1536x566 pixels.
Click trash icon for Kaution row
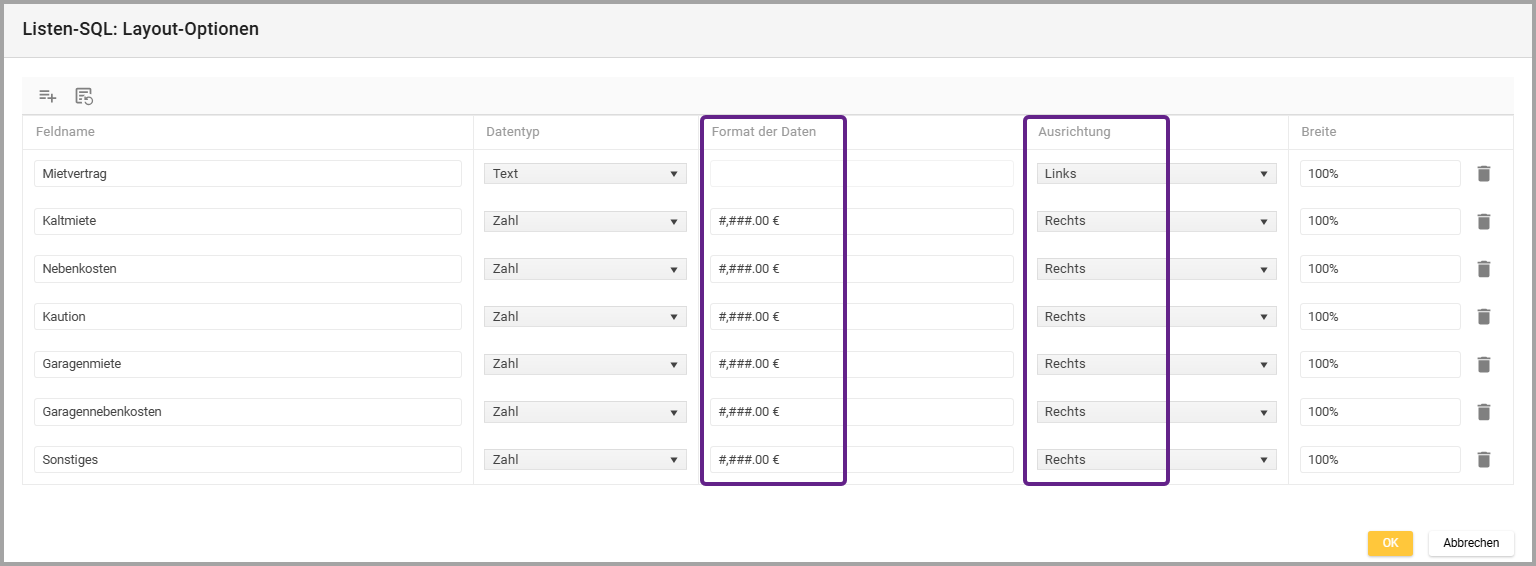tap(1483, 317)
